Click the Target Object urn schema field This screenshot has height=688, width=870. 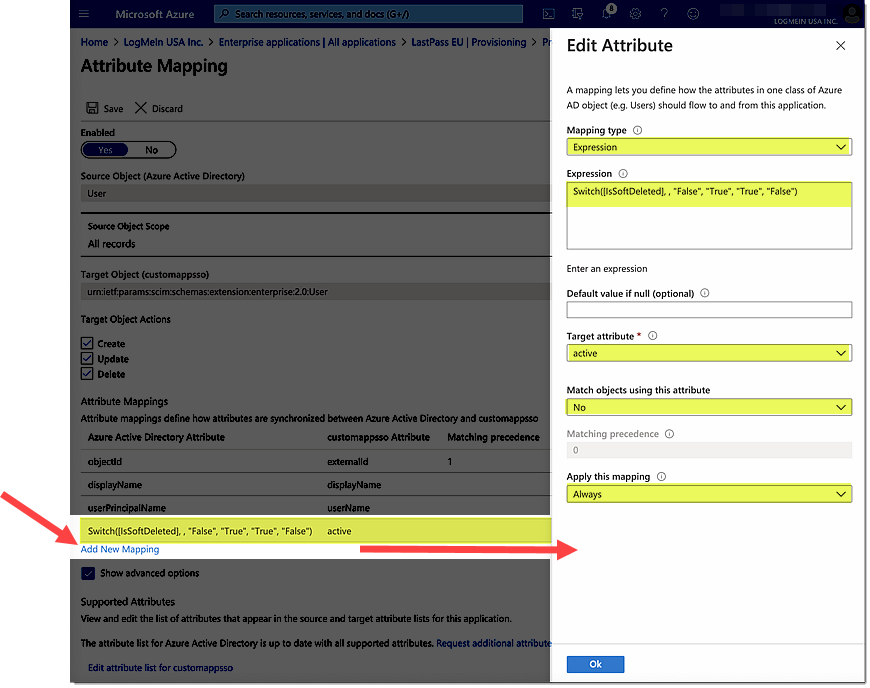316,291
